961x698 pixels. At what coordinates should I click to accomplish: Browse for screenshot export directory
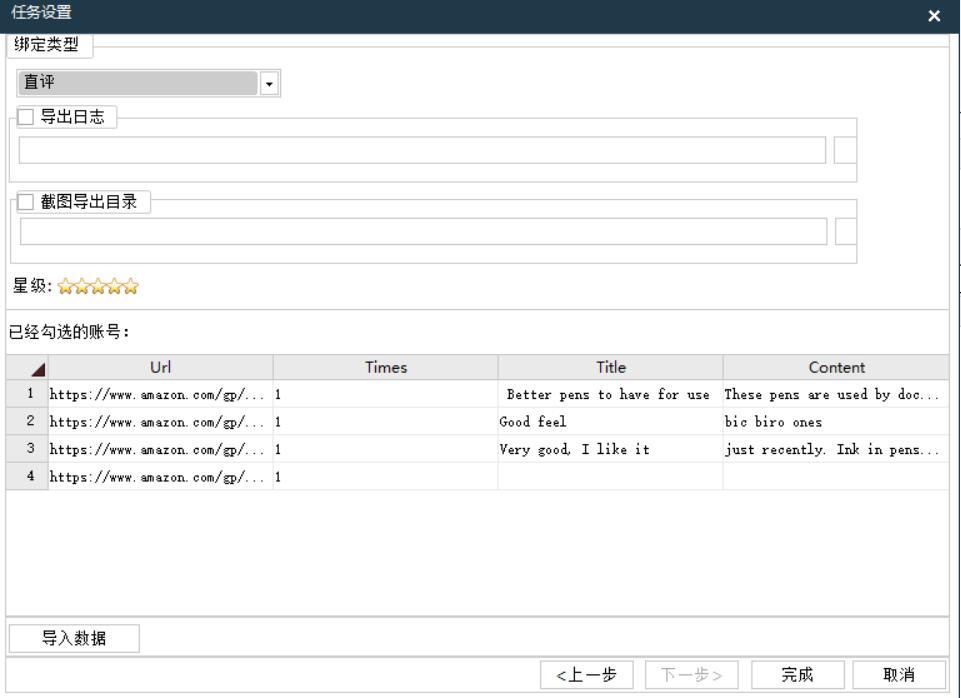[846, 232]
